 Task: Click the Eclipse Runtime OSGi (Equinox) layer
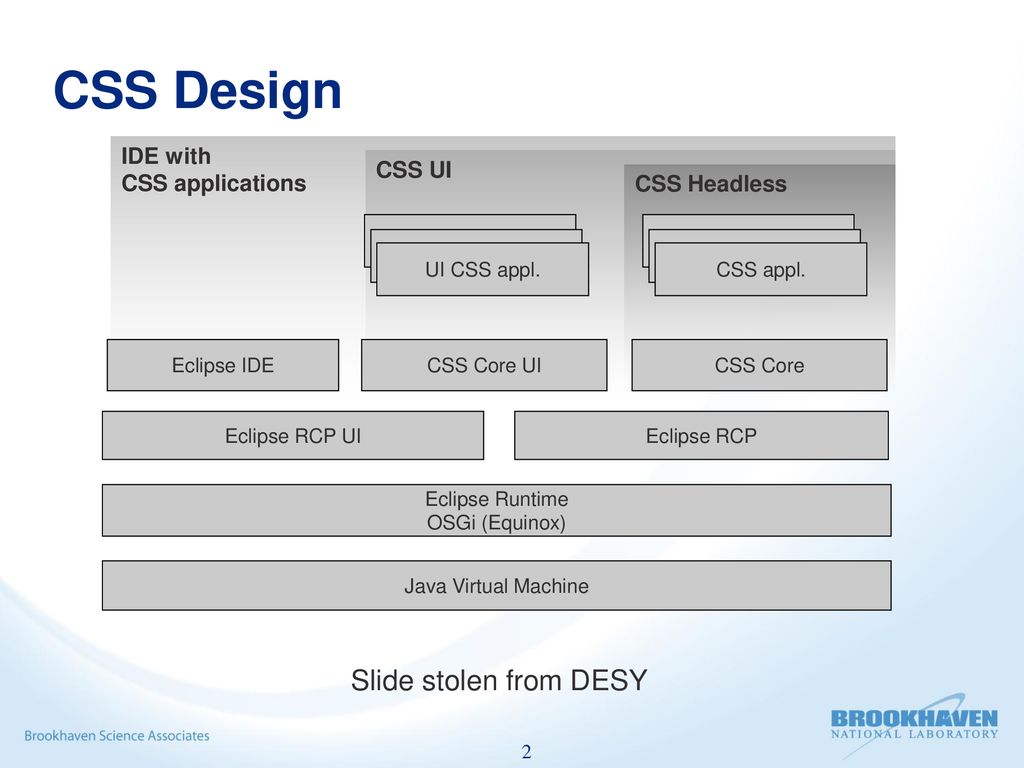(x=496, y=511)
